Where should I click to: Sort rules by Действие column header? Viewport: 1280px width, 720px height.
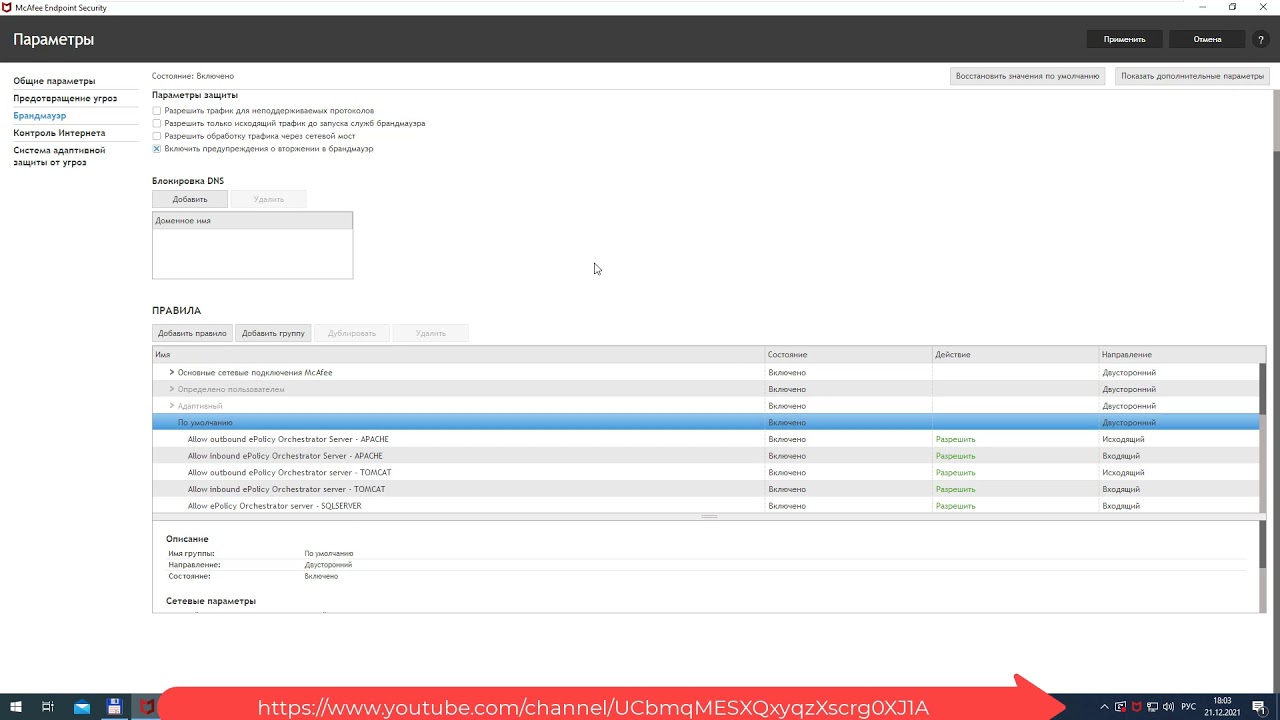[1015, 355]
